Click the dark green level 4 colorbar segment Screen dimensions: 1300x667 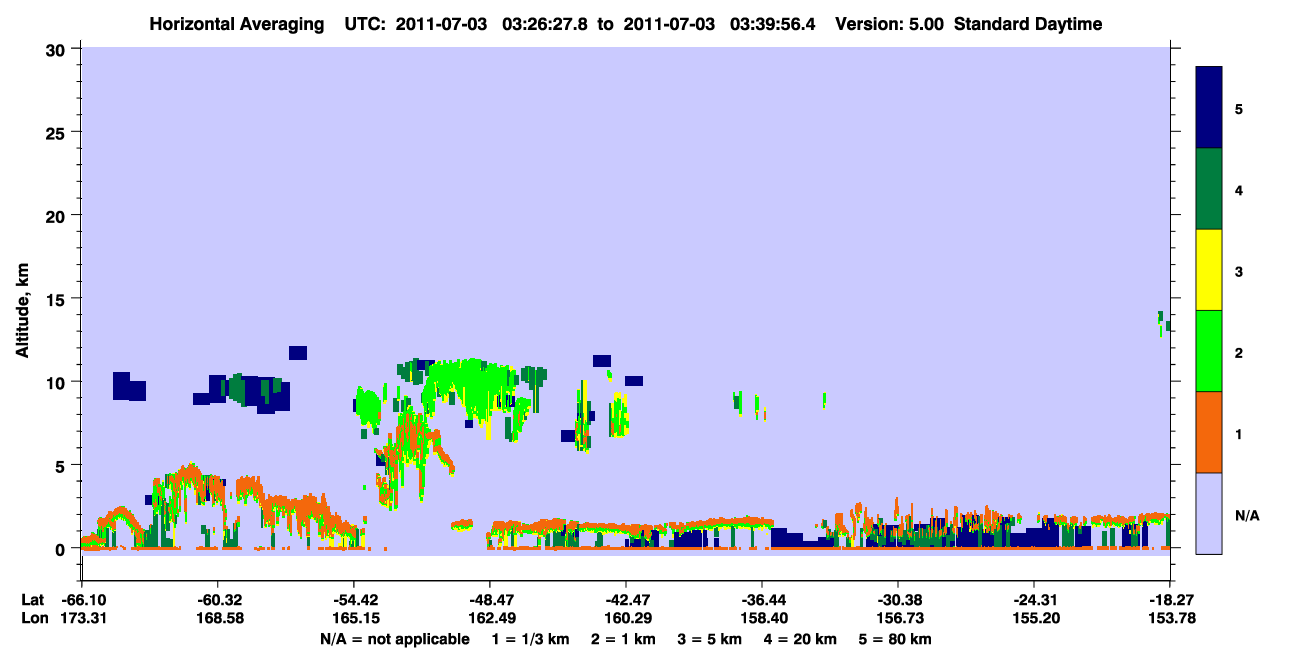click(1209, 189)
